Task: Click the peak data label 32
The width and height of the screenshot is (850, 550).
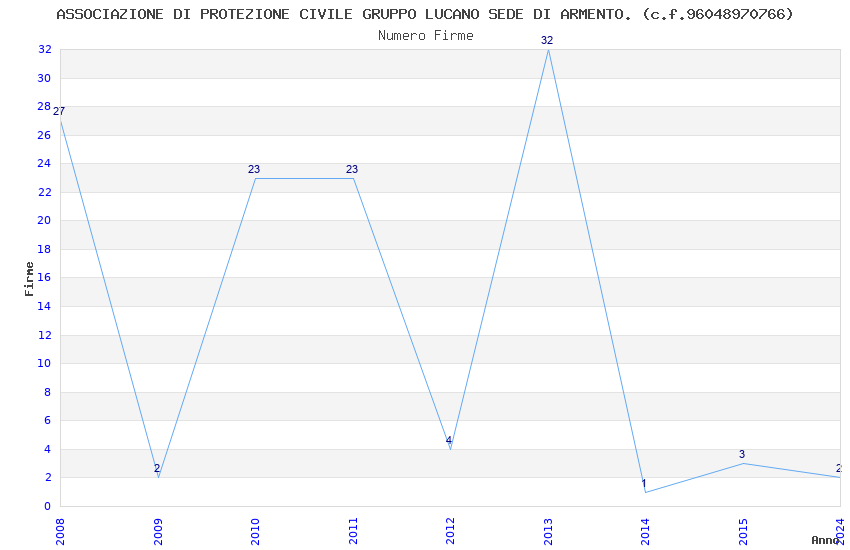Action: click(x=547, y=40)
